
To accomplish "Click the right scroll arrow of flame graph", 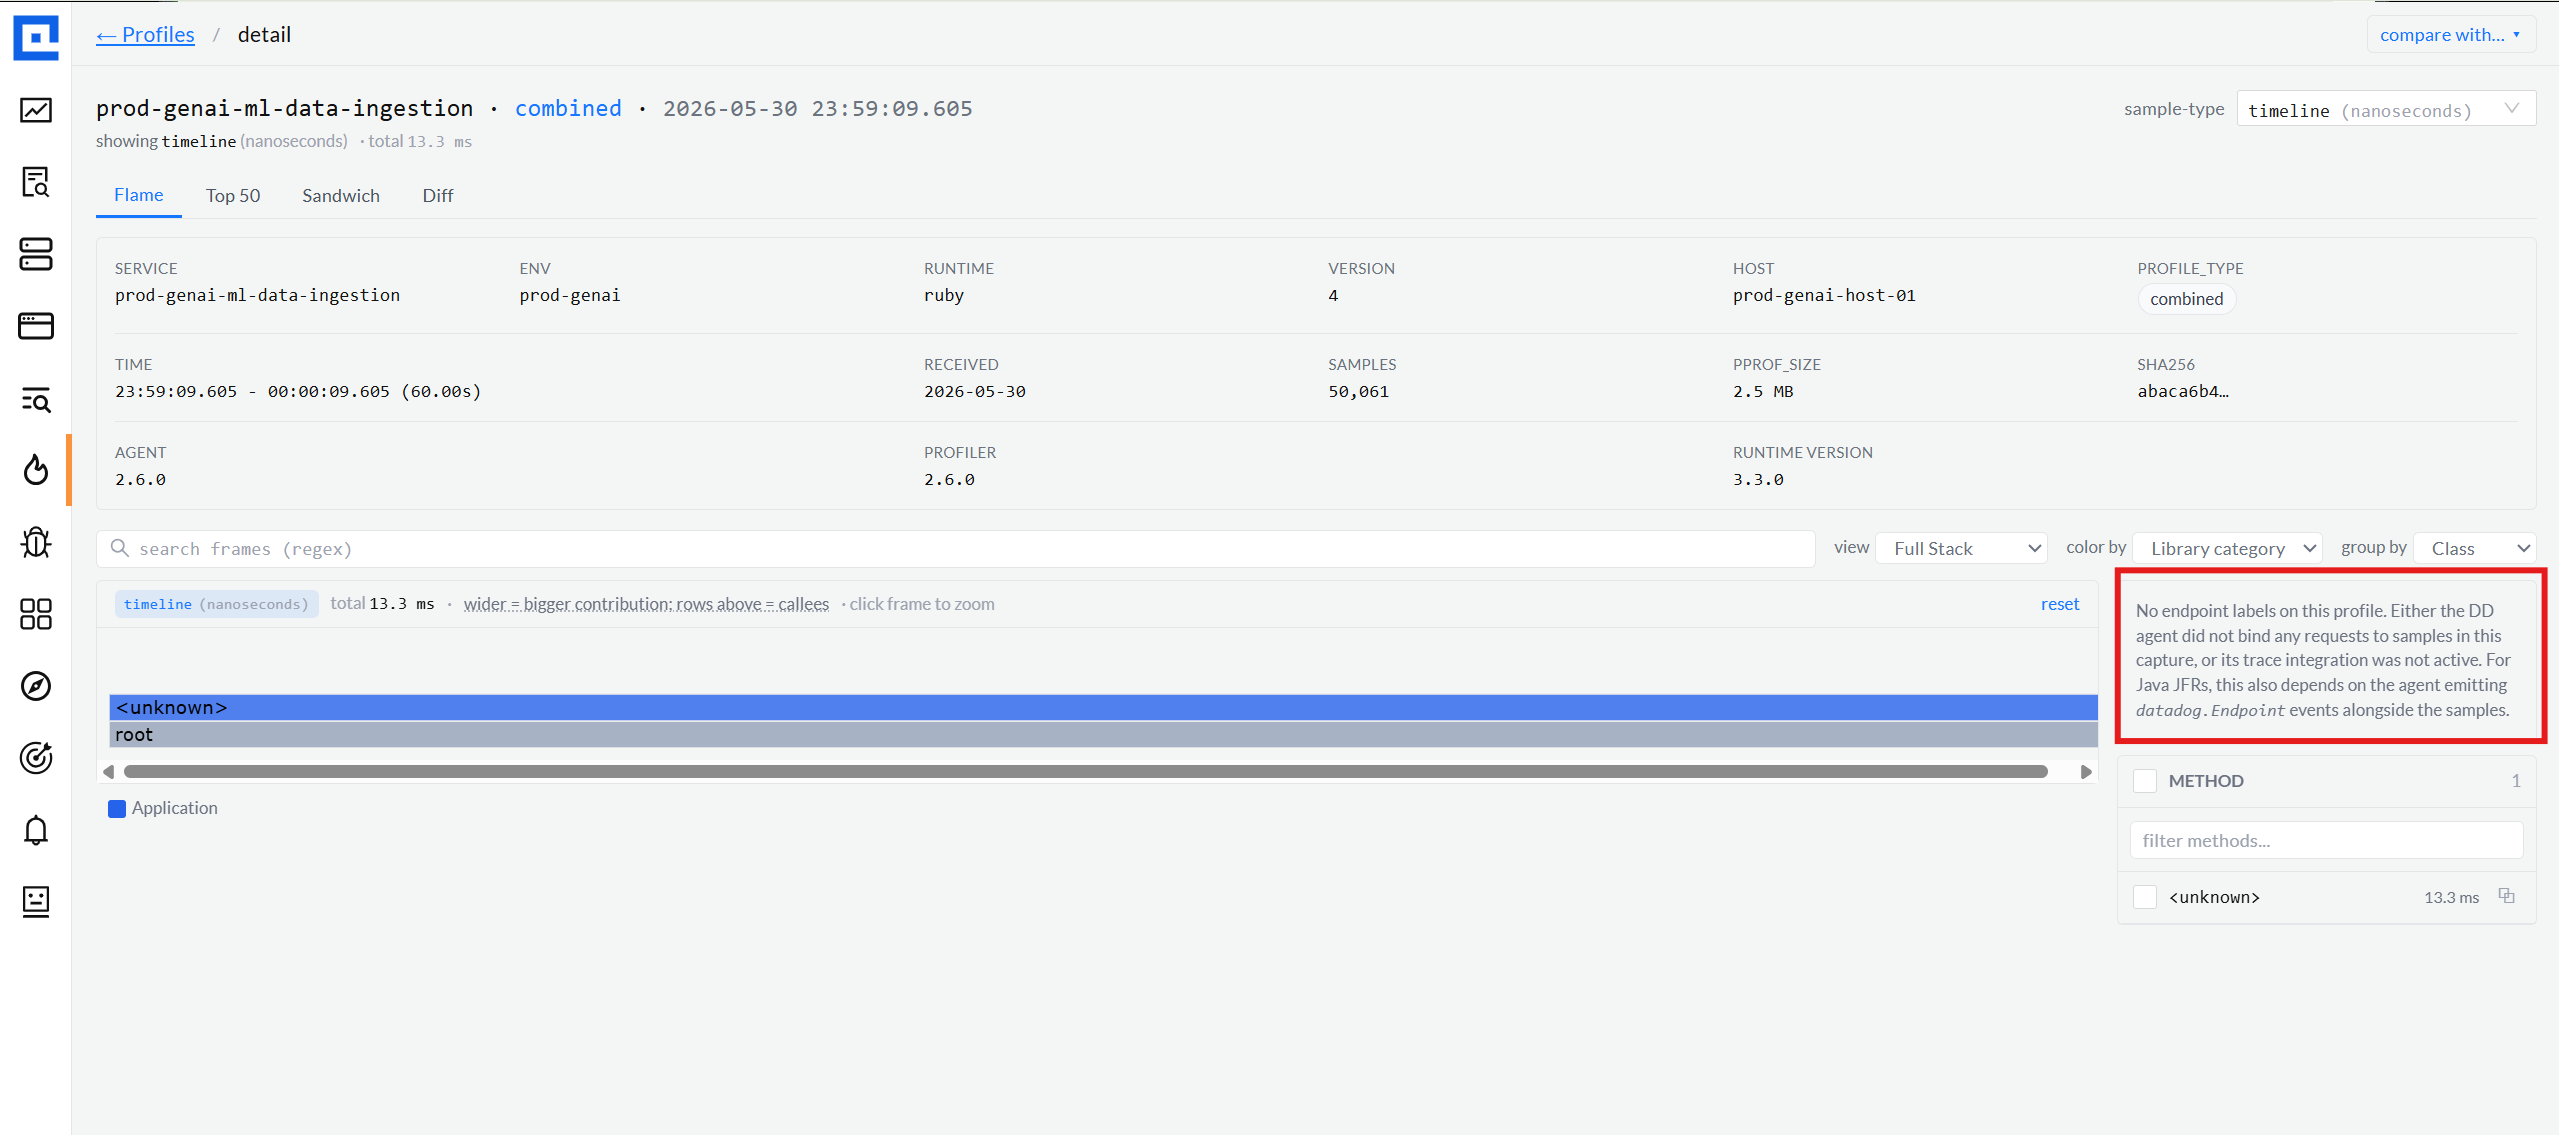I will pyautogui.click(x=2086, y=771).
